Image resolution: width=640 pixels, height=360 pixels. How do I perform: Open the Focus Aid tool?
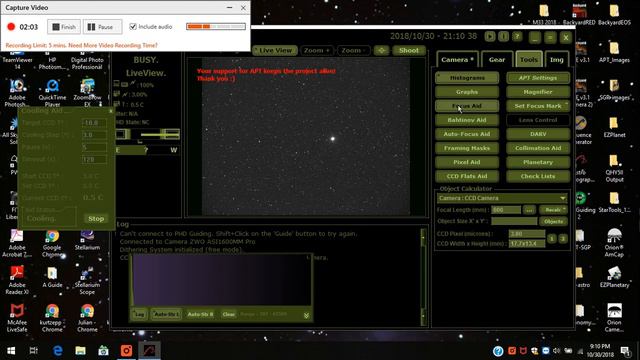click(x=467, y=106)
